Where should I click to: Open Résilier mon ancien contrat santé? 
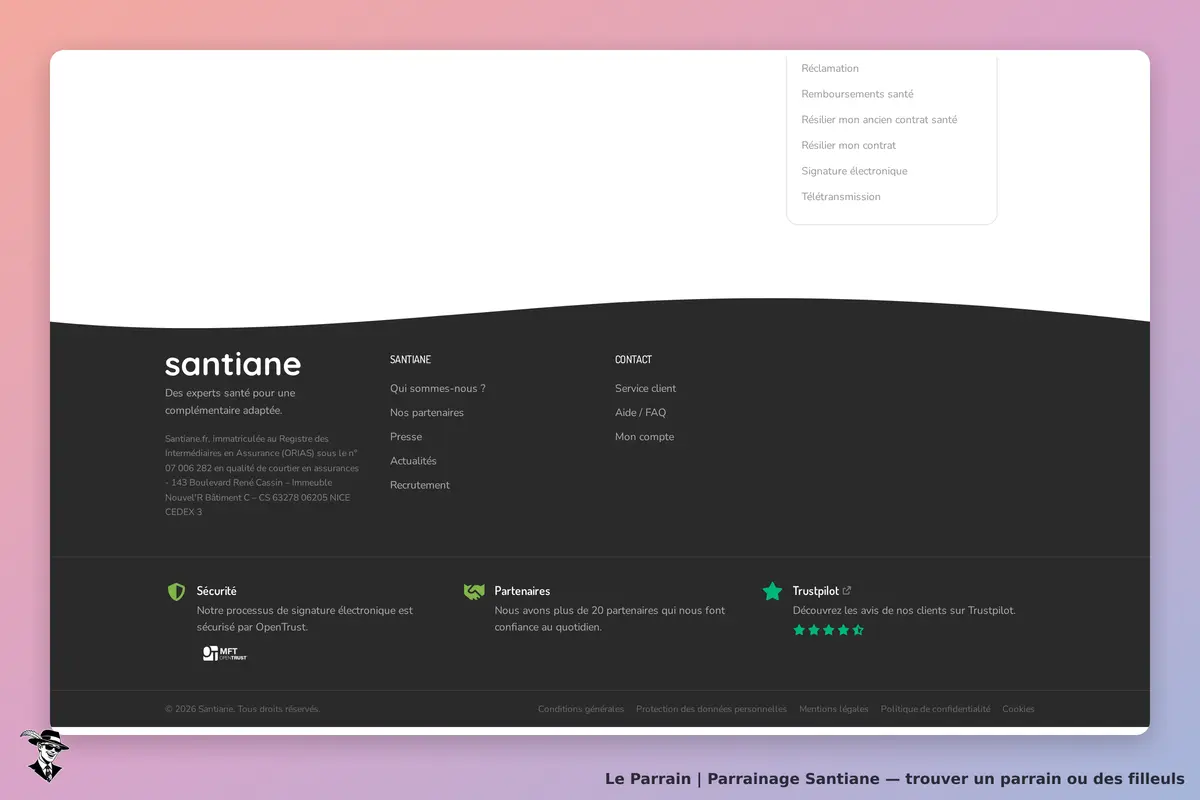tap(879, 120)
